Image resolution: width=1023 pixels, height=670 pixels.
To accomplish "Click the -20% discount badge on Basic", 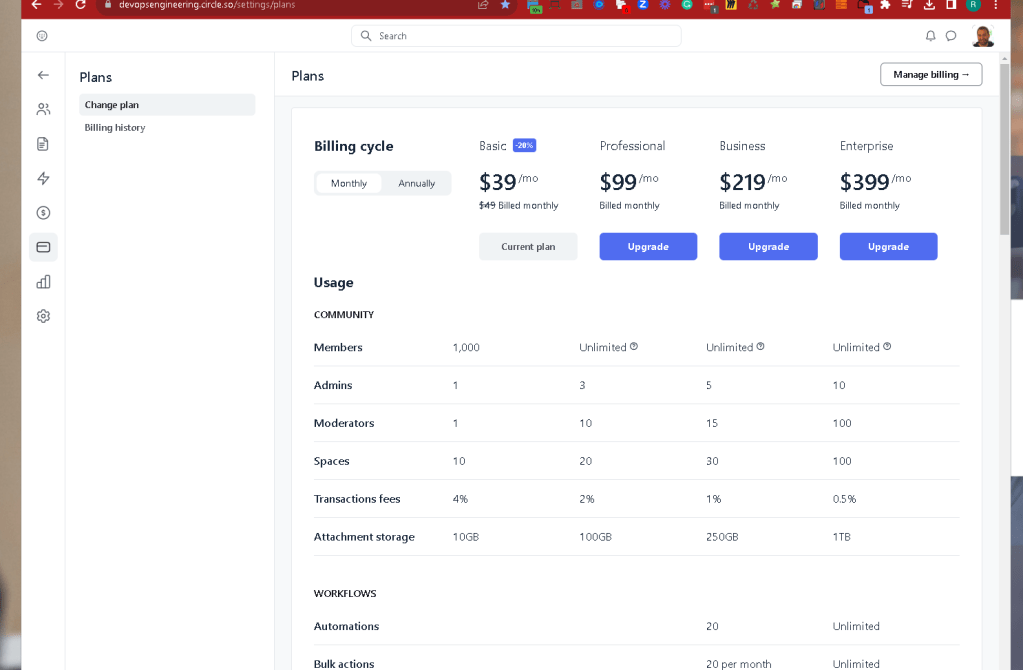I will 525,145.
